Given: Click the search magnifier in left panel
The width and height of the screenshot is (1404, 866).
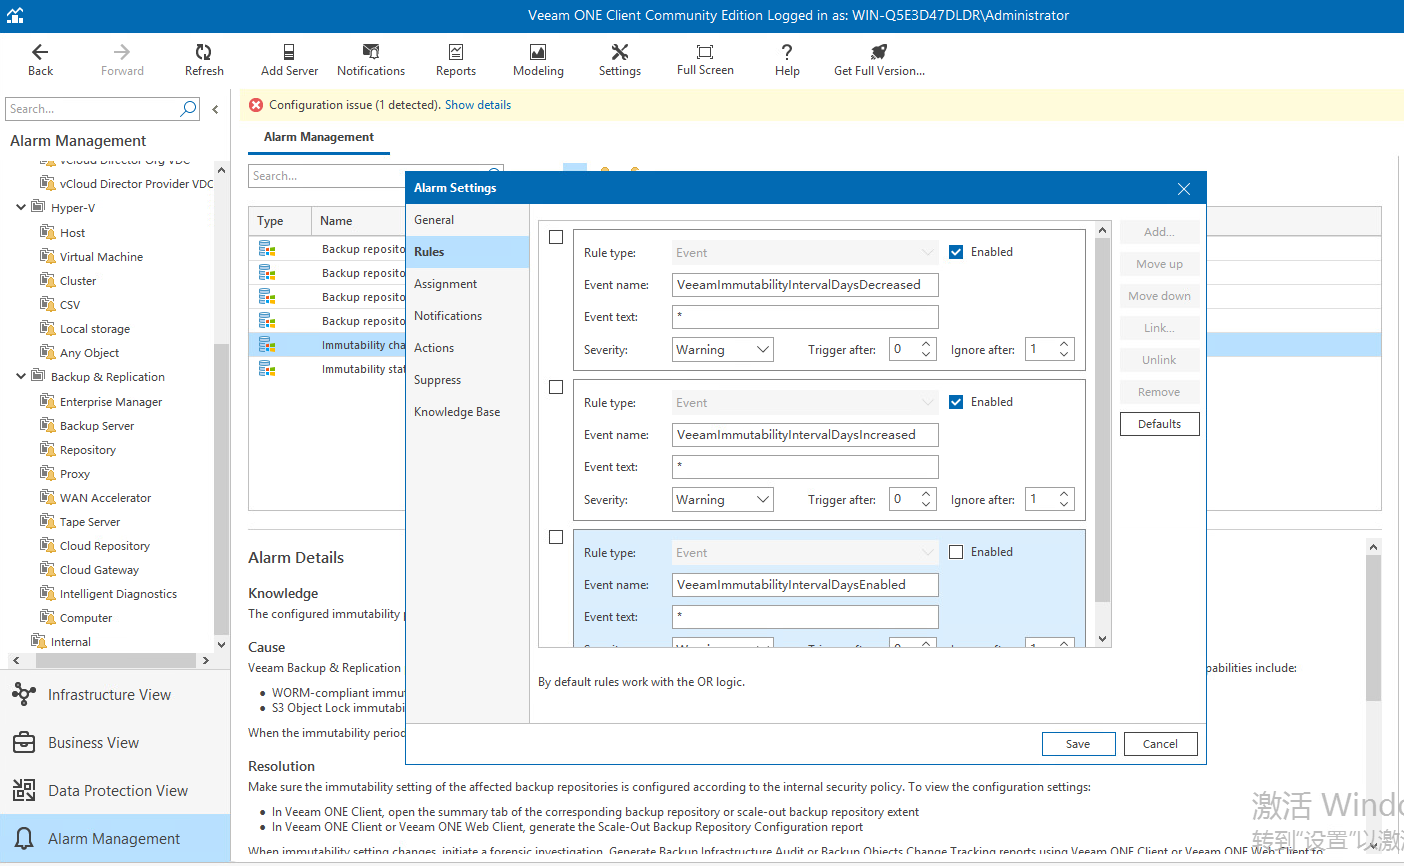Looking at the screenshot, I should [x=188, y=109].
